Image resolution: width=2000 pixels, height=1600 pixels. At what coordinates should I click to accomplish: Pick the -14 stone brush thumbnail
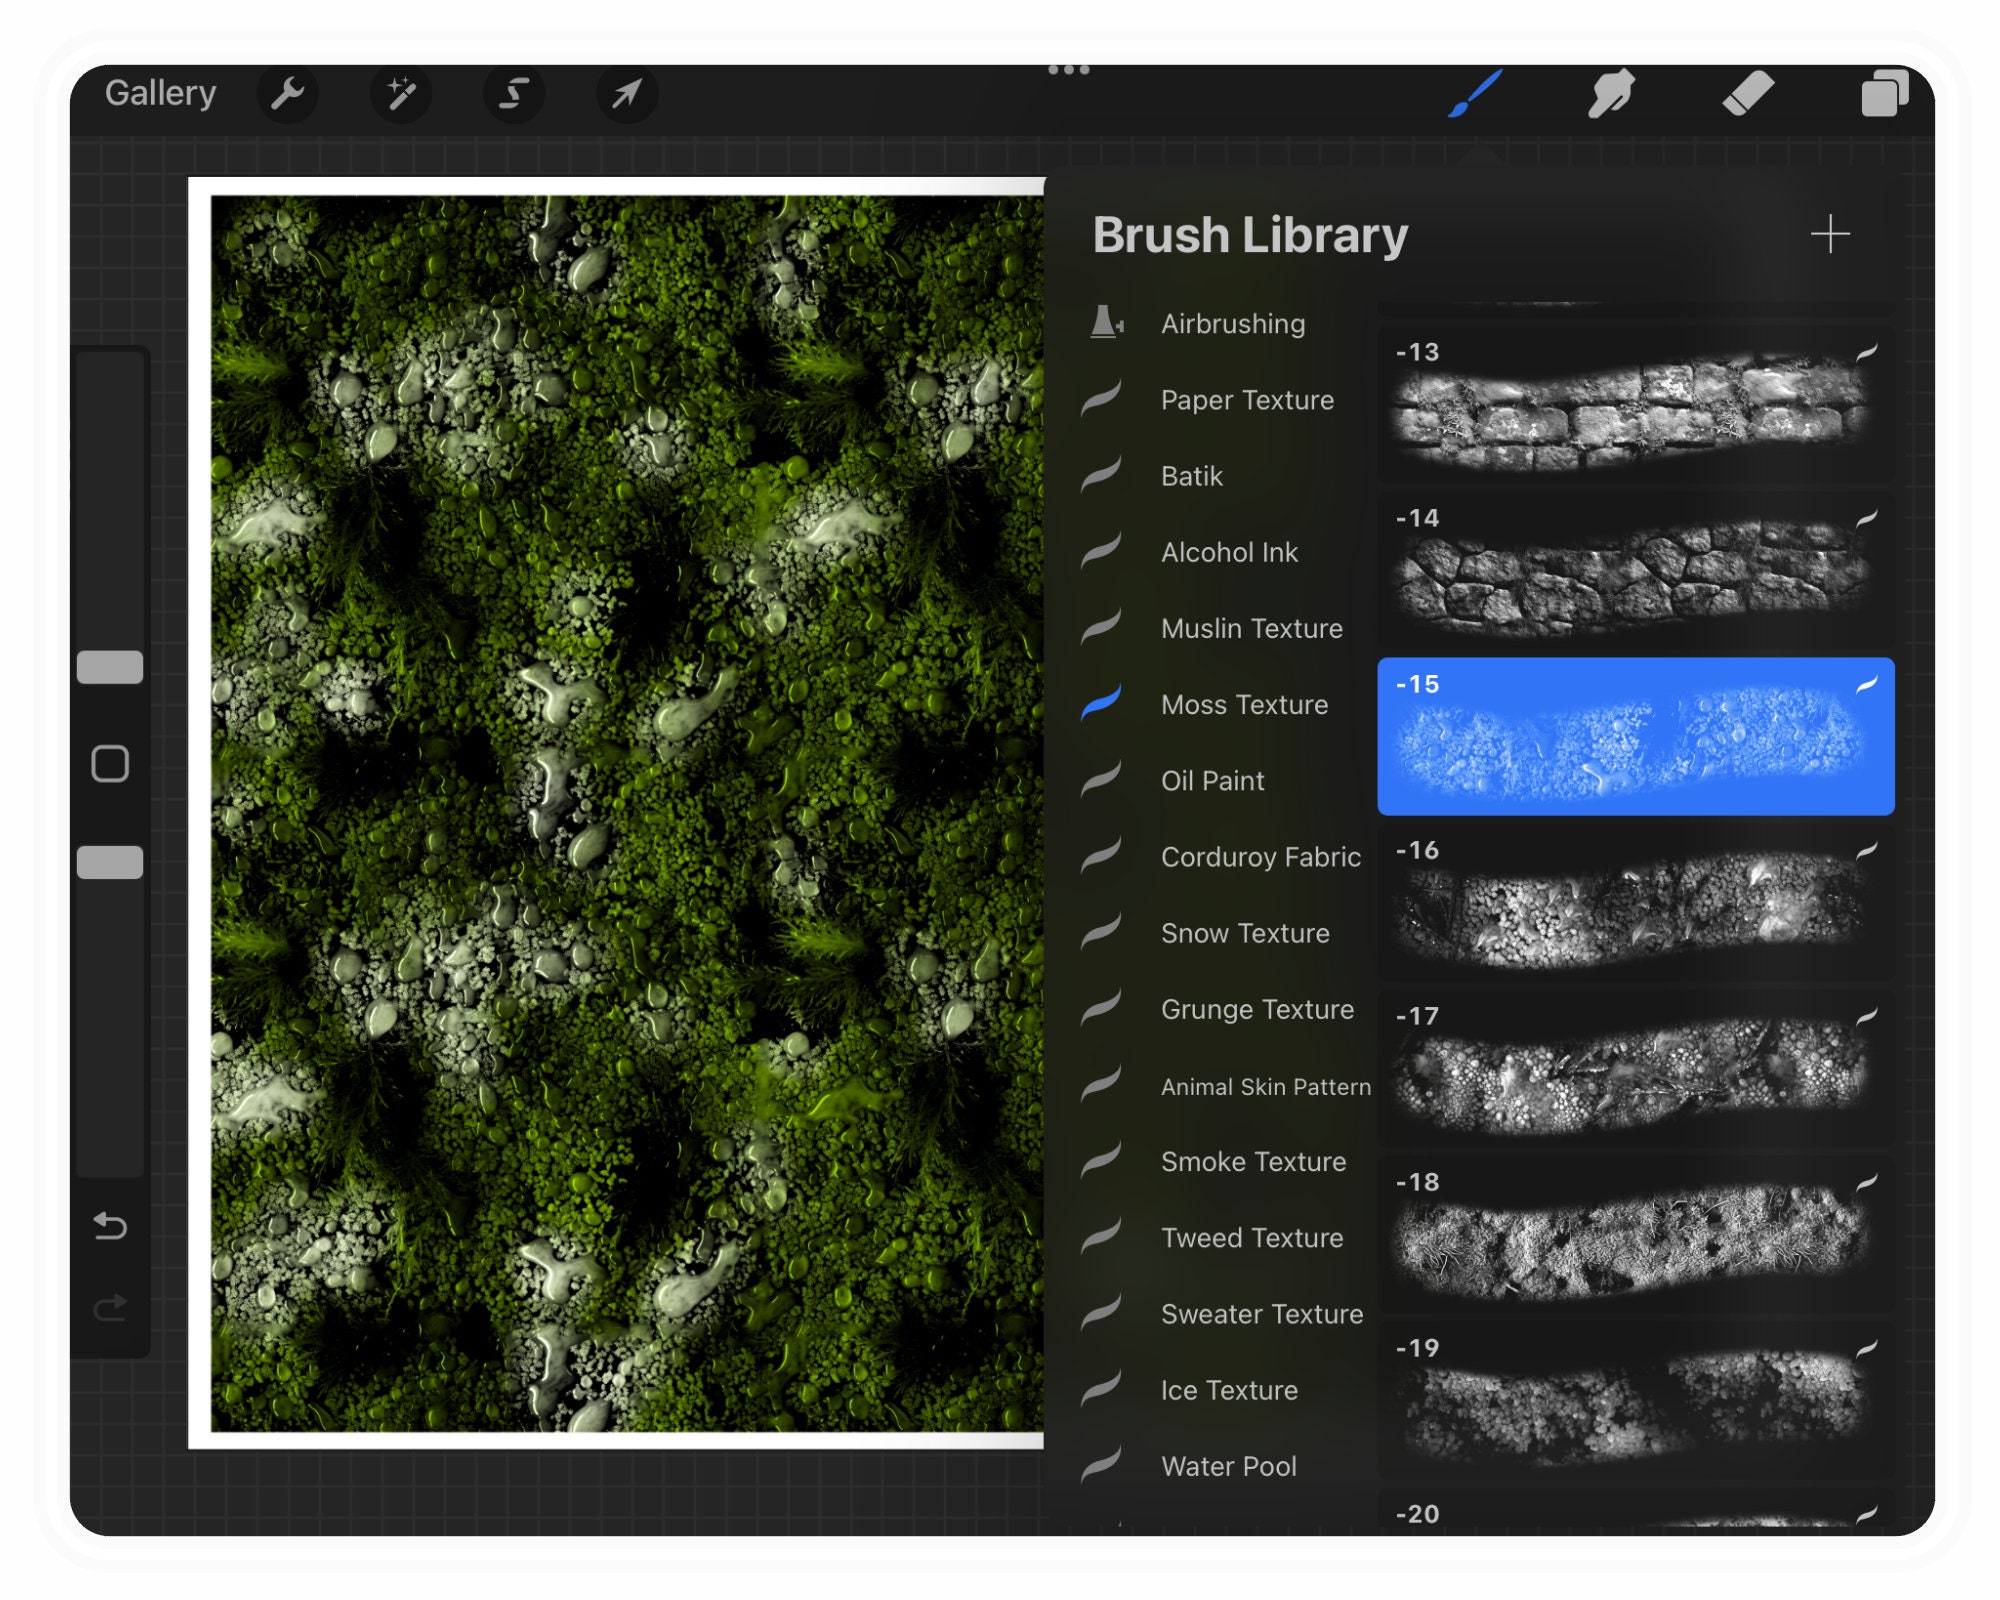coord(1636,570)
